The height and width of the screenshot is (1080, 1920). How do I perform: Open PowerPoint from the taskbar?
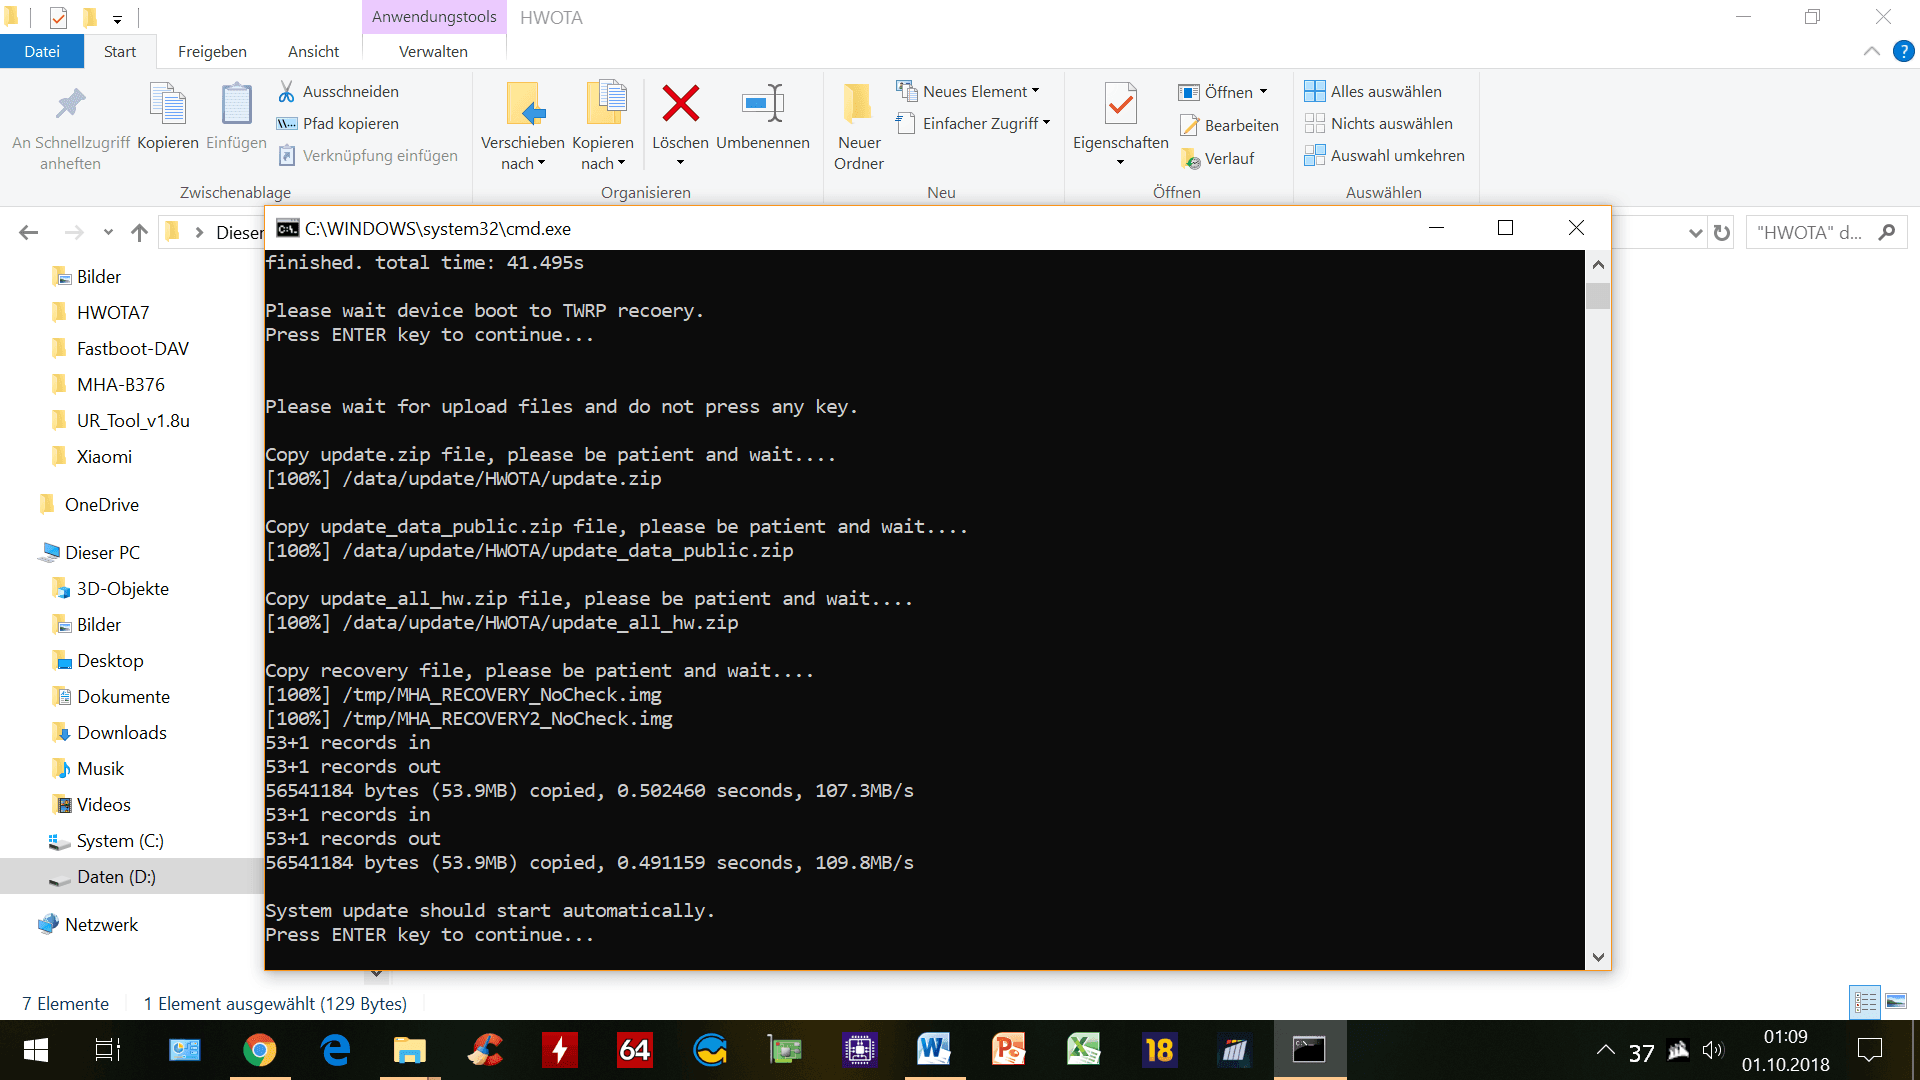(1009, 1050)
